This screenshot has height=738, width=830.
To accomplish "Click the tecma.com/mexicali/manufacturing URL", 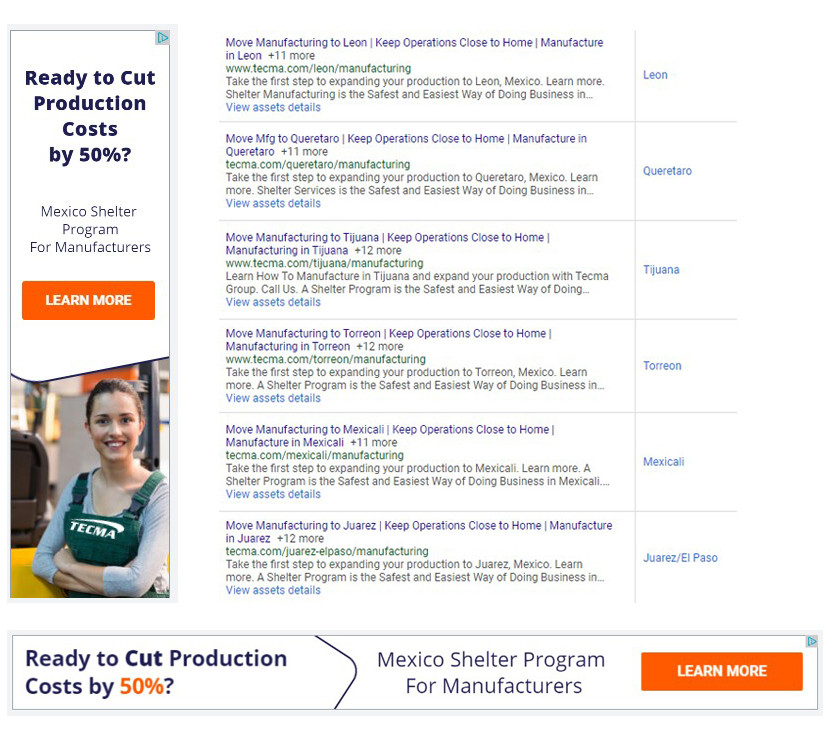I will point(314,455).
